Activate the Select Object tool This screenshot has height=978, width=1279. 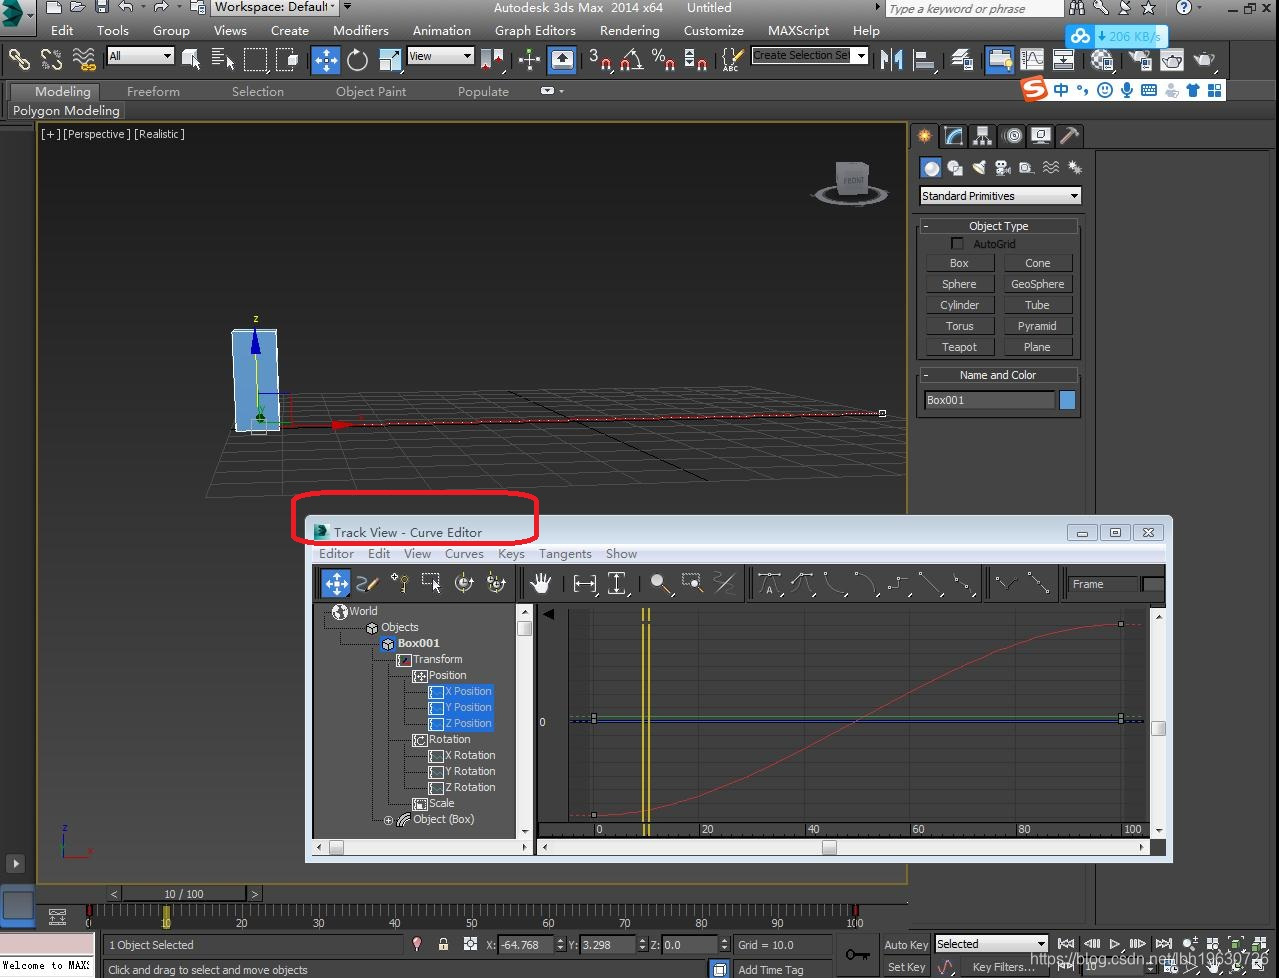(191, 60)
